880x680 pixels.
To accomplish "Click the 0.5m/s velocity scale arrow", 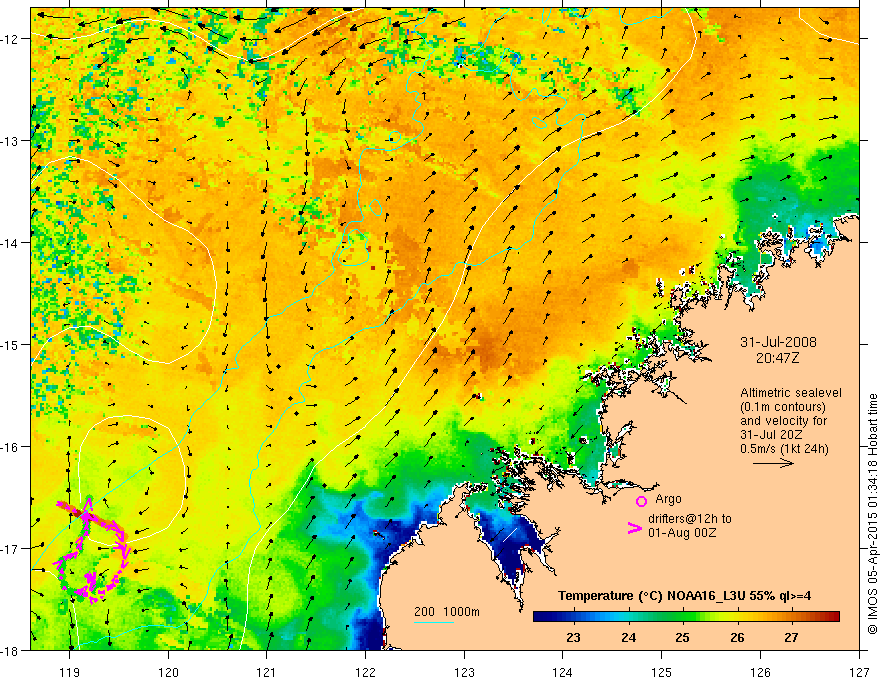I will click(x=773, y=463).
